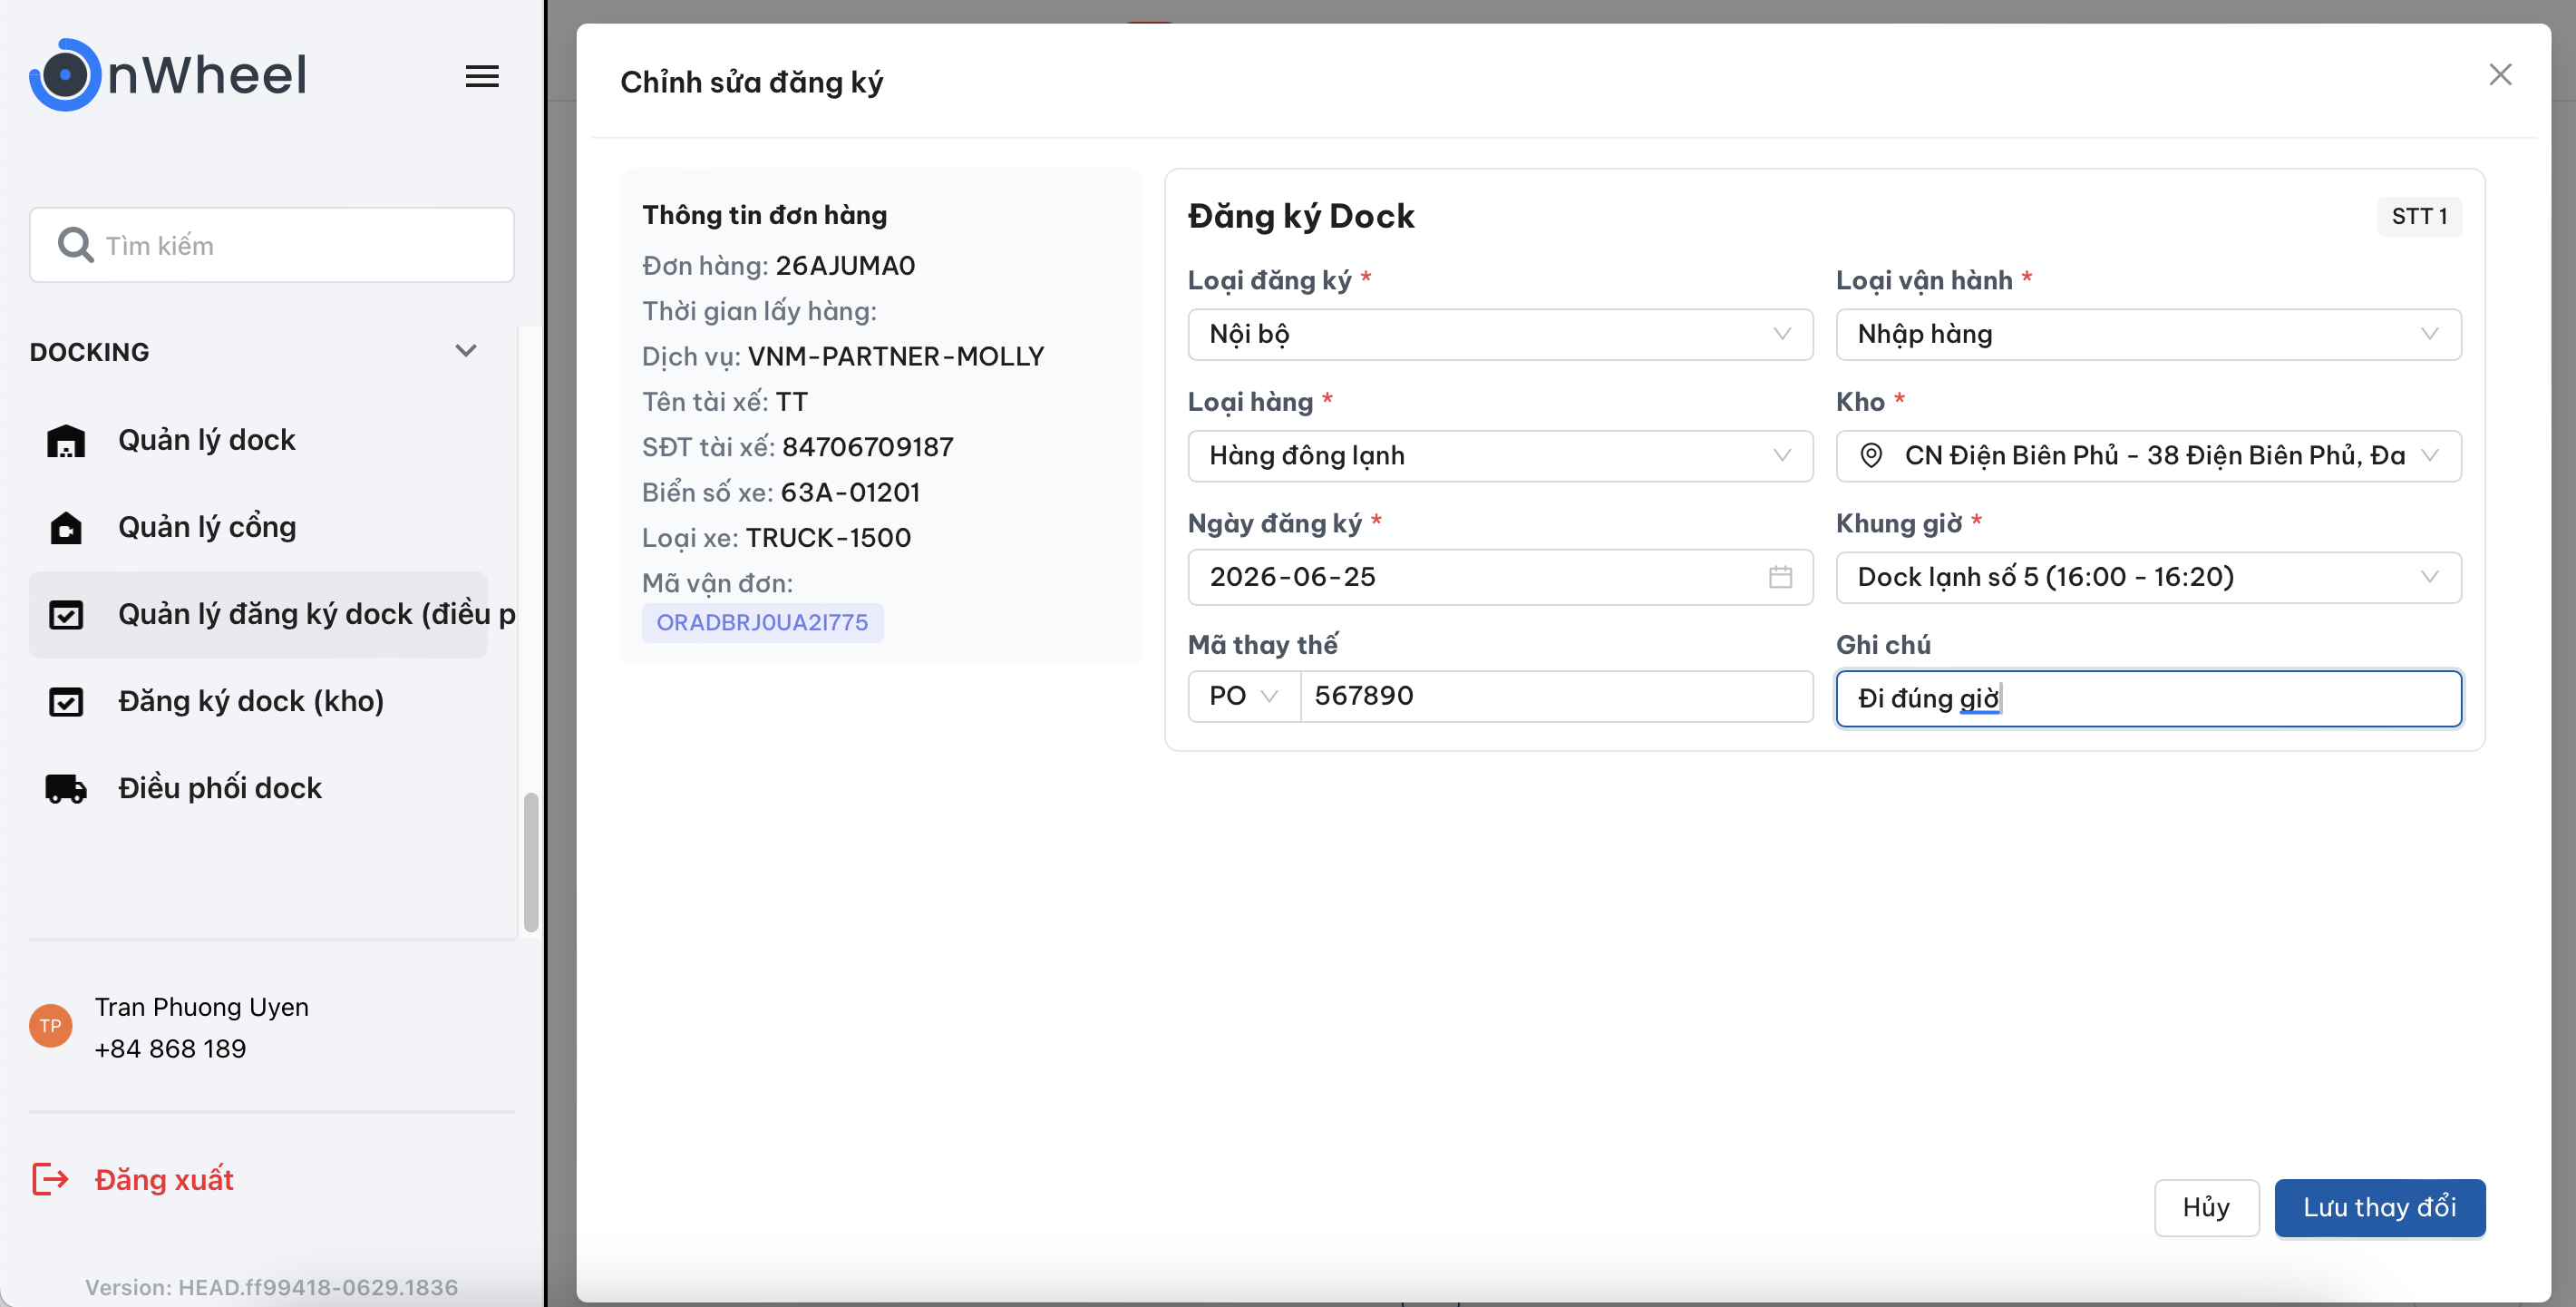Click the ORADBRJ0UA2I775 waybill tag
The height and width of the screenshot is (1307, 2576).
pos(762,623)
